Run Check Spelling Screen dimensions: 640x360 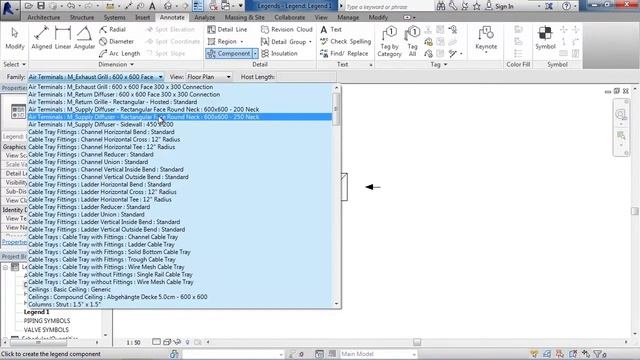click(345, 41)
